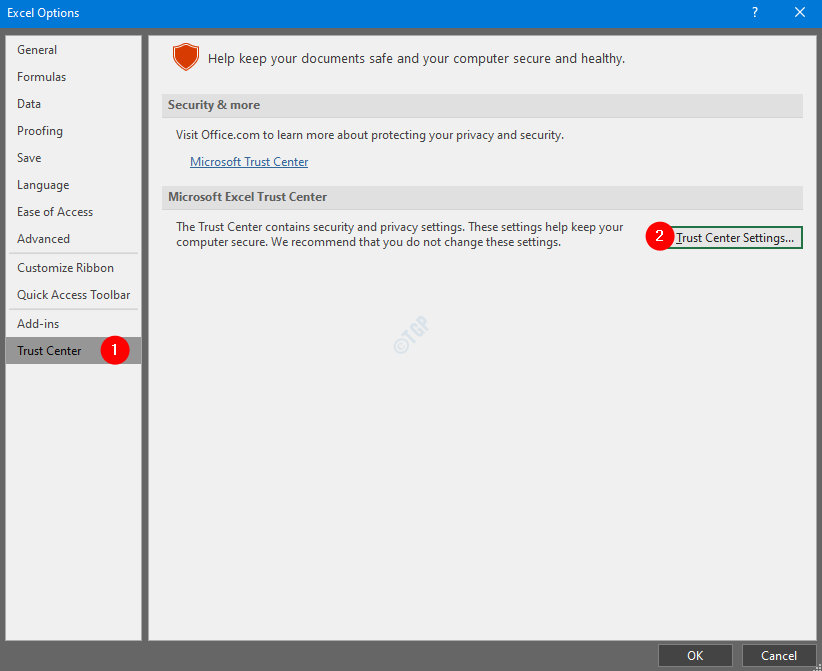Follow the Microsoft Trust Center link
This screenshot has height=671, width=822.
point(249,162)
